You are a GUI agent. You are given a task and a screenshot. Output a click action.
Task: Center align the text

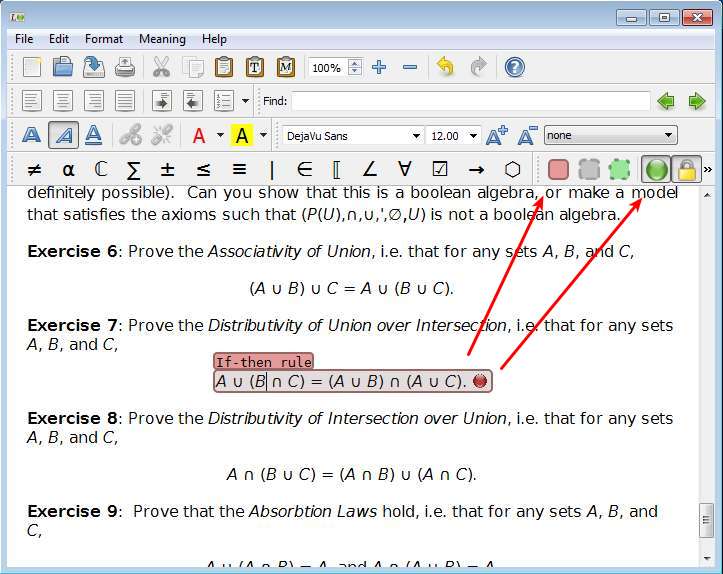point(63,101)
